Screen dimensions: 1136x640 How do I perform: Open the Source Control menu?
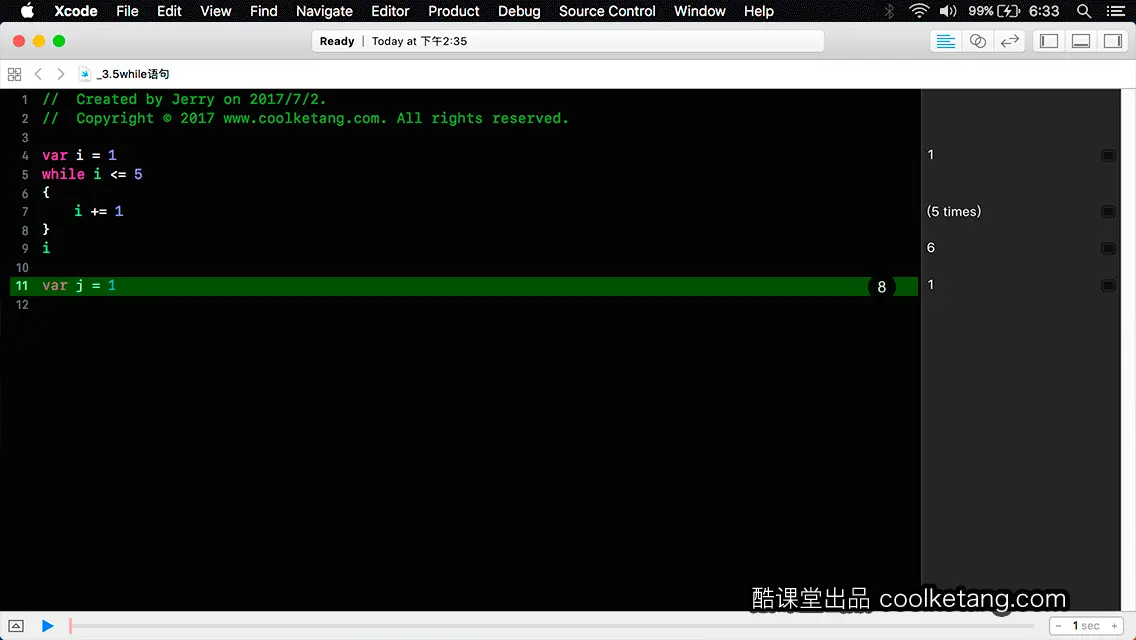coord(607,11)
